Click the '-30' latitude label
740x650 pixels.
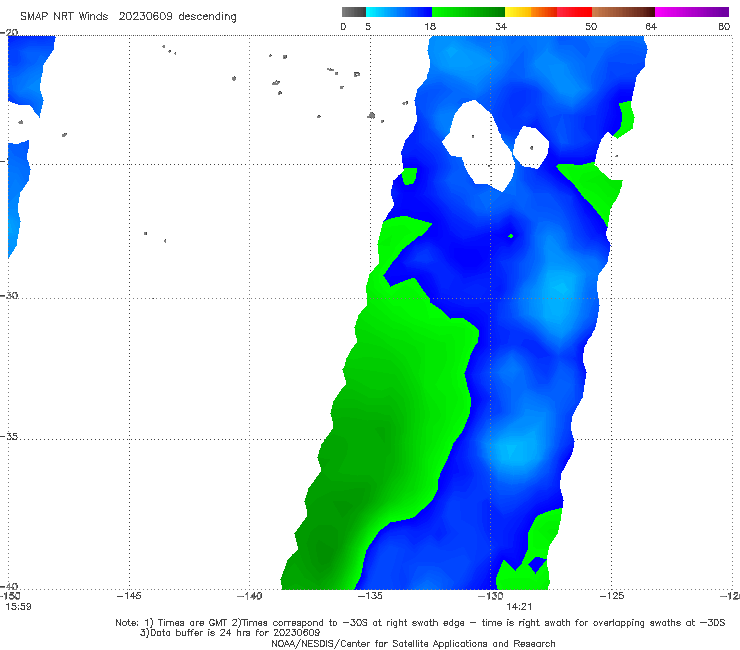9,295
